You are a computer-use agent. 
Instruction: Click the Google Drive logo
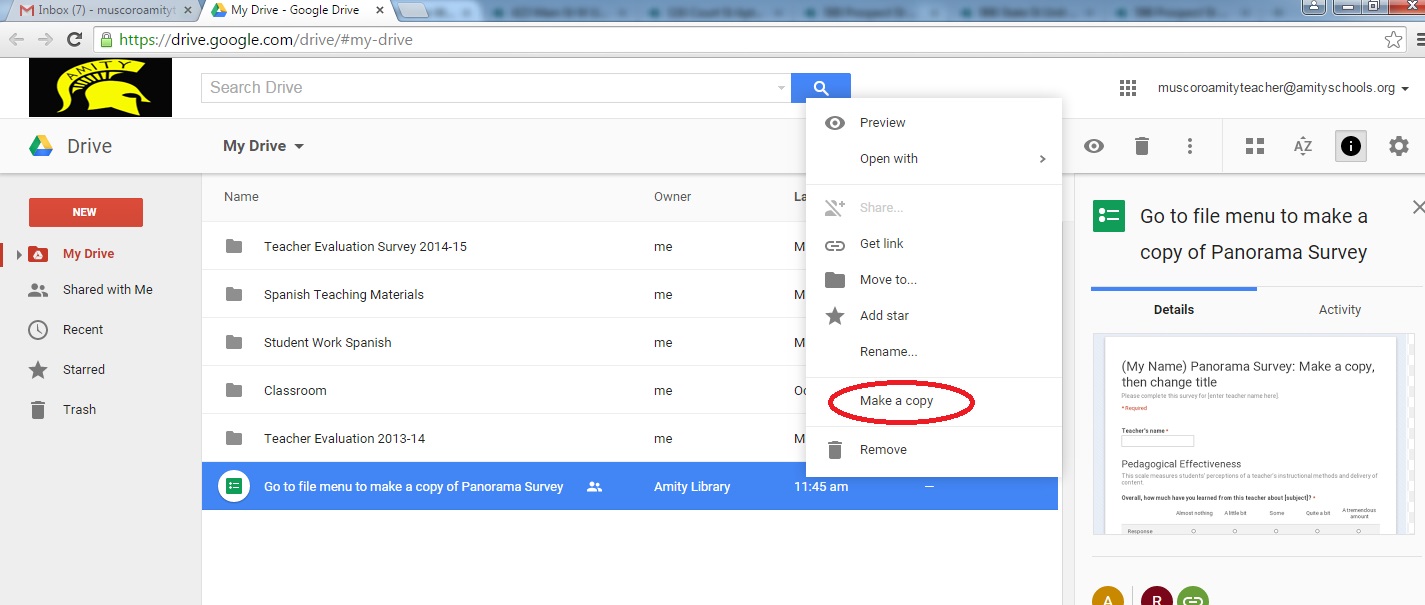coord(40,146)
